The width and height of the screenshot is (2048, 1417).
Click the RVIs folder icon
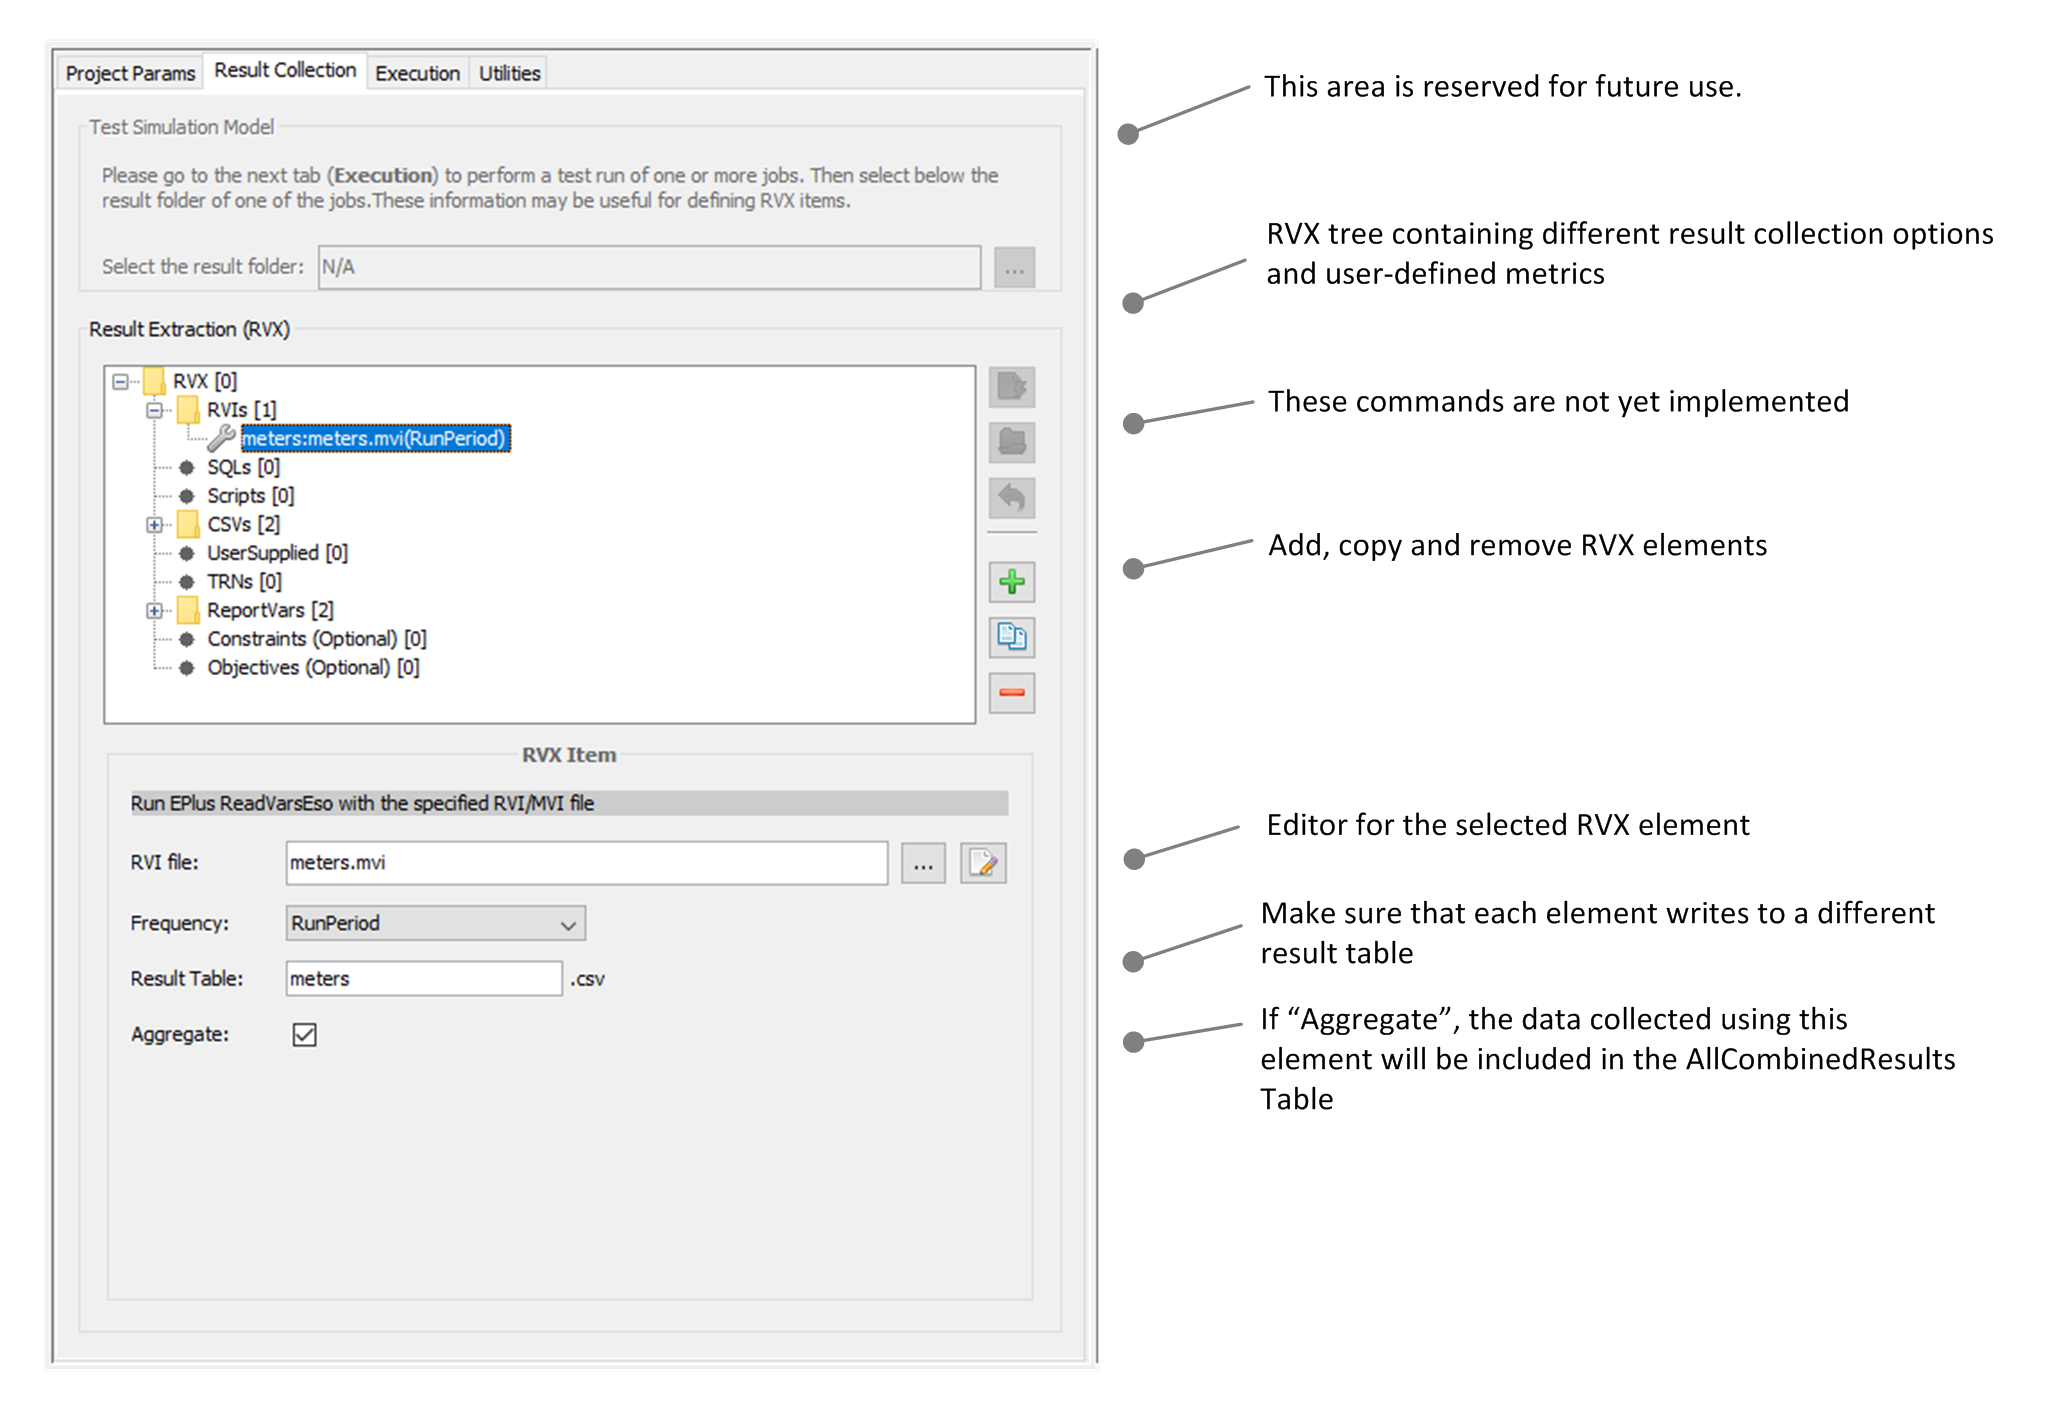click(187, 409)
